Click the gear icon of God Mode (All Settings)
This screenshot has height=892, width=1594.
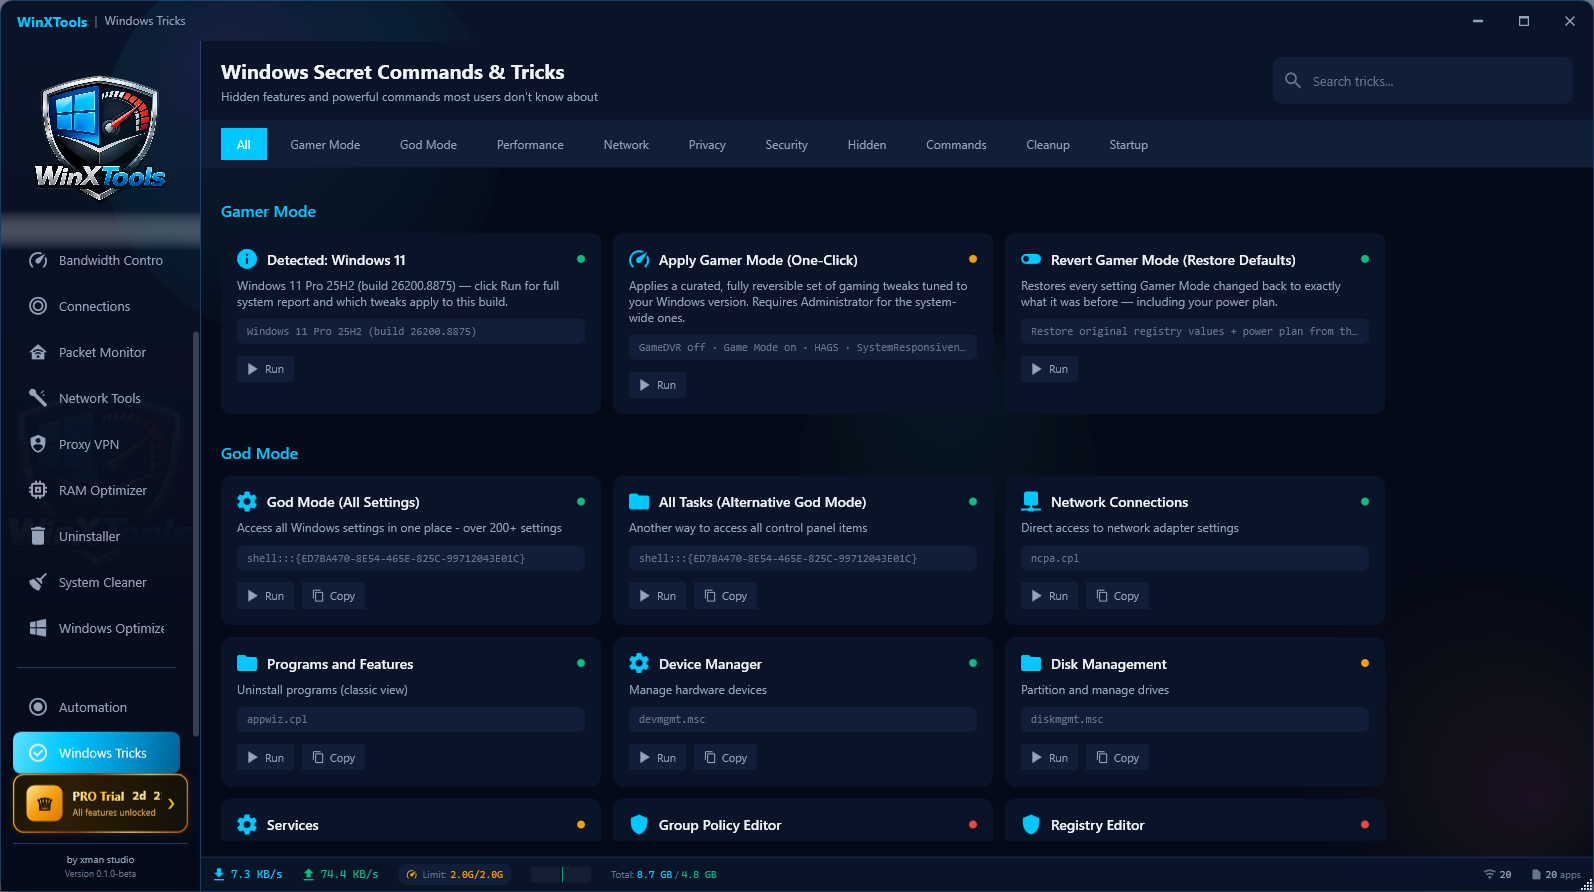pyautogui.click(x=247, y=501)
